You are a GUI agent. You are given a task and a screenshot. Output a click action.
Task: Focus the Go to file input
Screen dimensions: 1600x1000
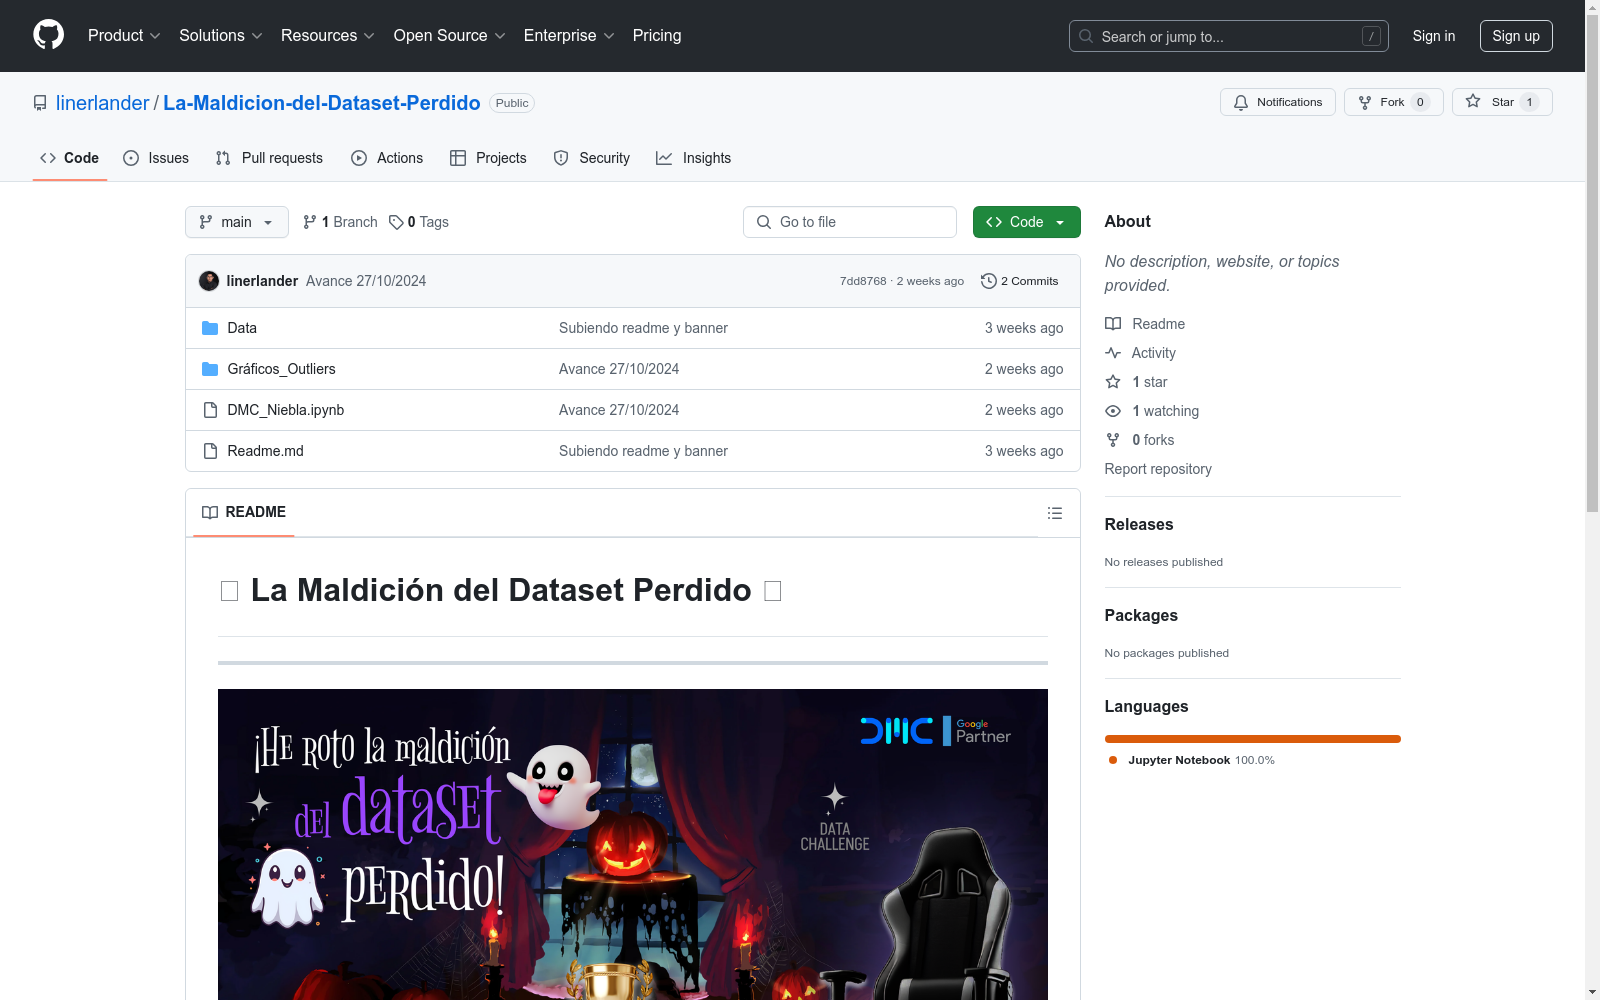[850, 222]
